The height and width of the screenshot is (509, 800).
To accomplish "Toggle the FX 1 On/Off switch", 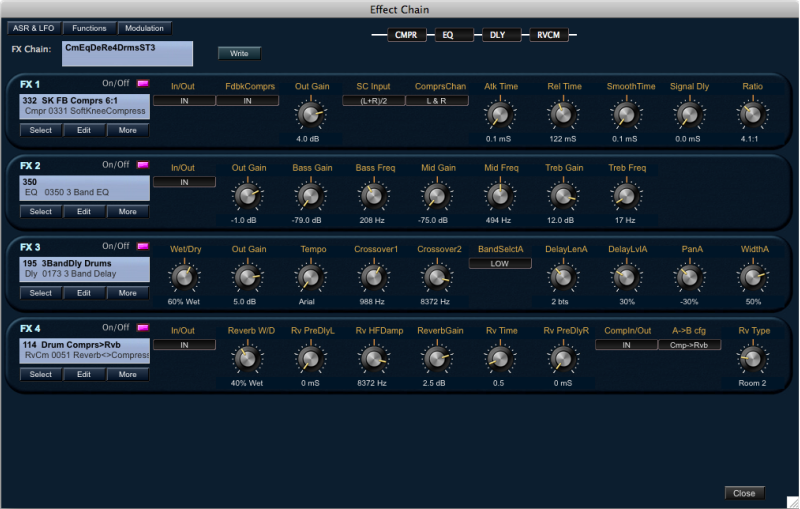I will tap(143, 84).
